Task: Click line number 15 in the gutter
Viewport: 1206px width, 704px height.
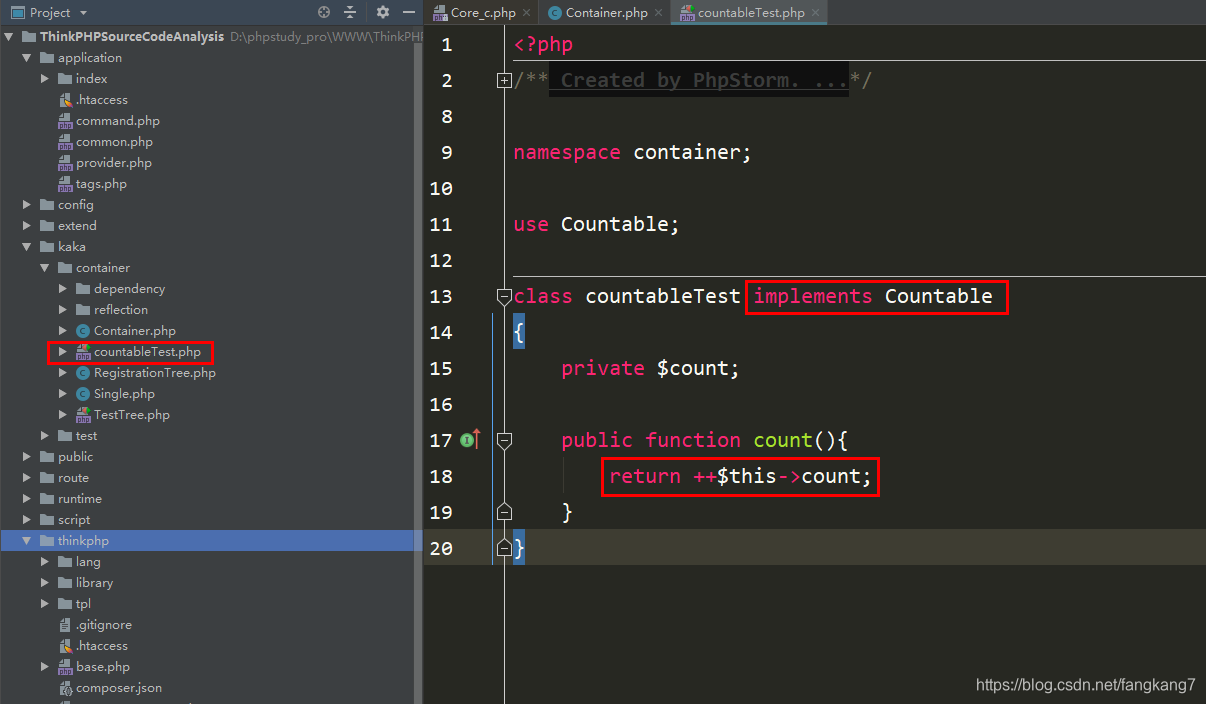Action: pos(441,368)
